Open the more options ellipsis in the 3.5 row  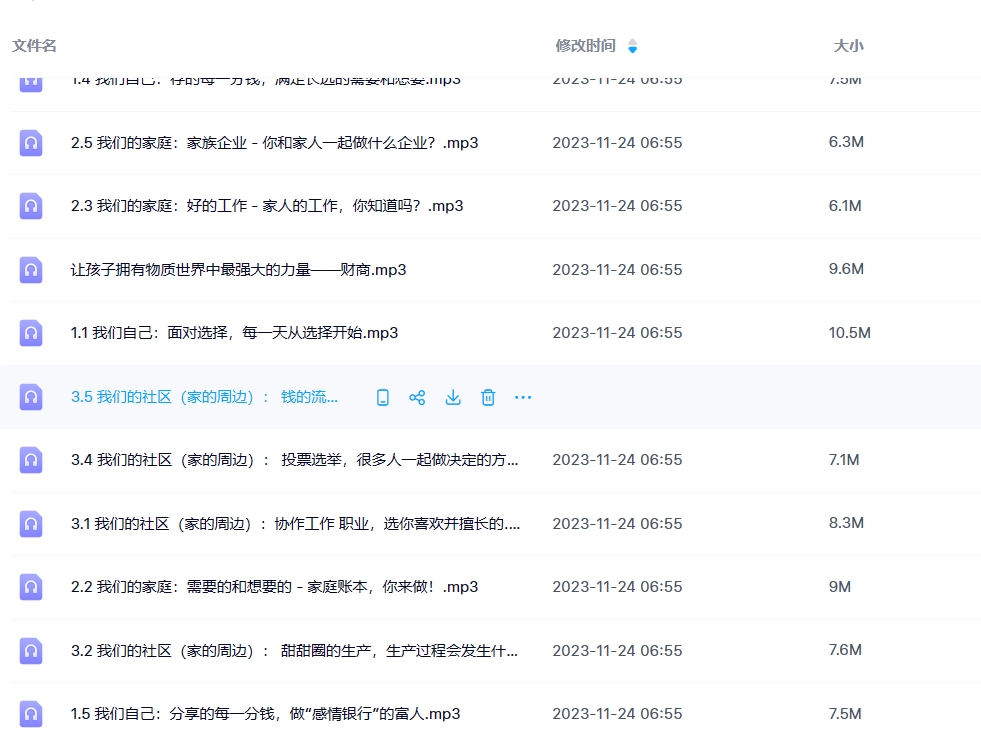coord(523,397)
